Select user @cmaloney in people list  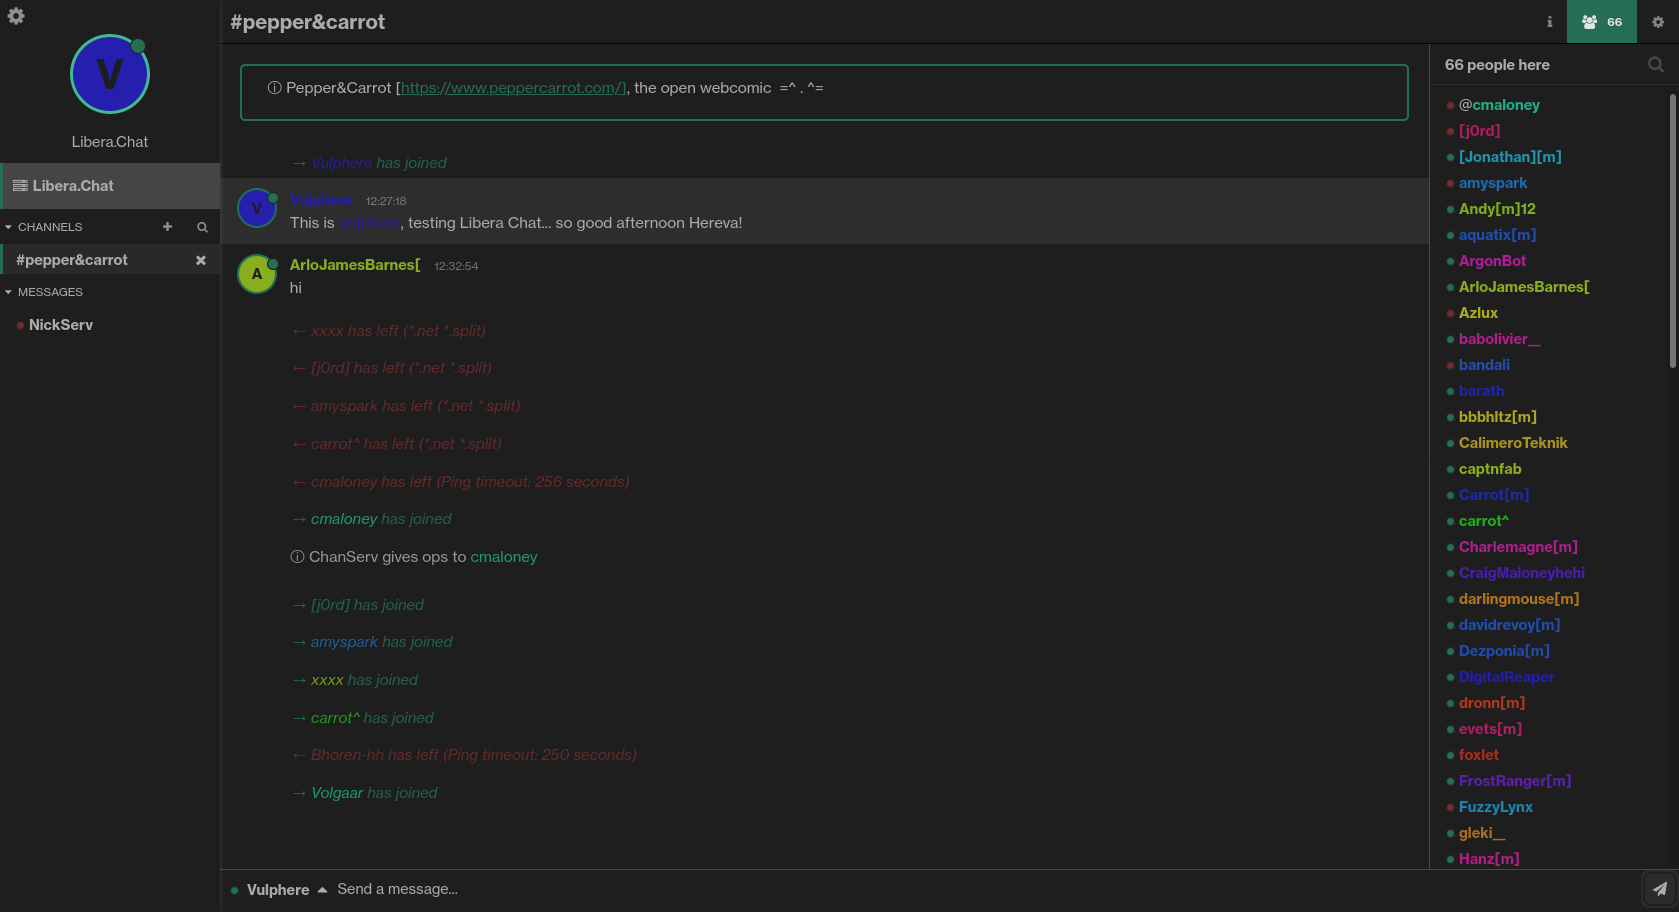[1498, 105]
